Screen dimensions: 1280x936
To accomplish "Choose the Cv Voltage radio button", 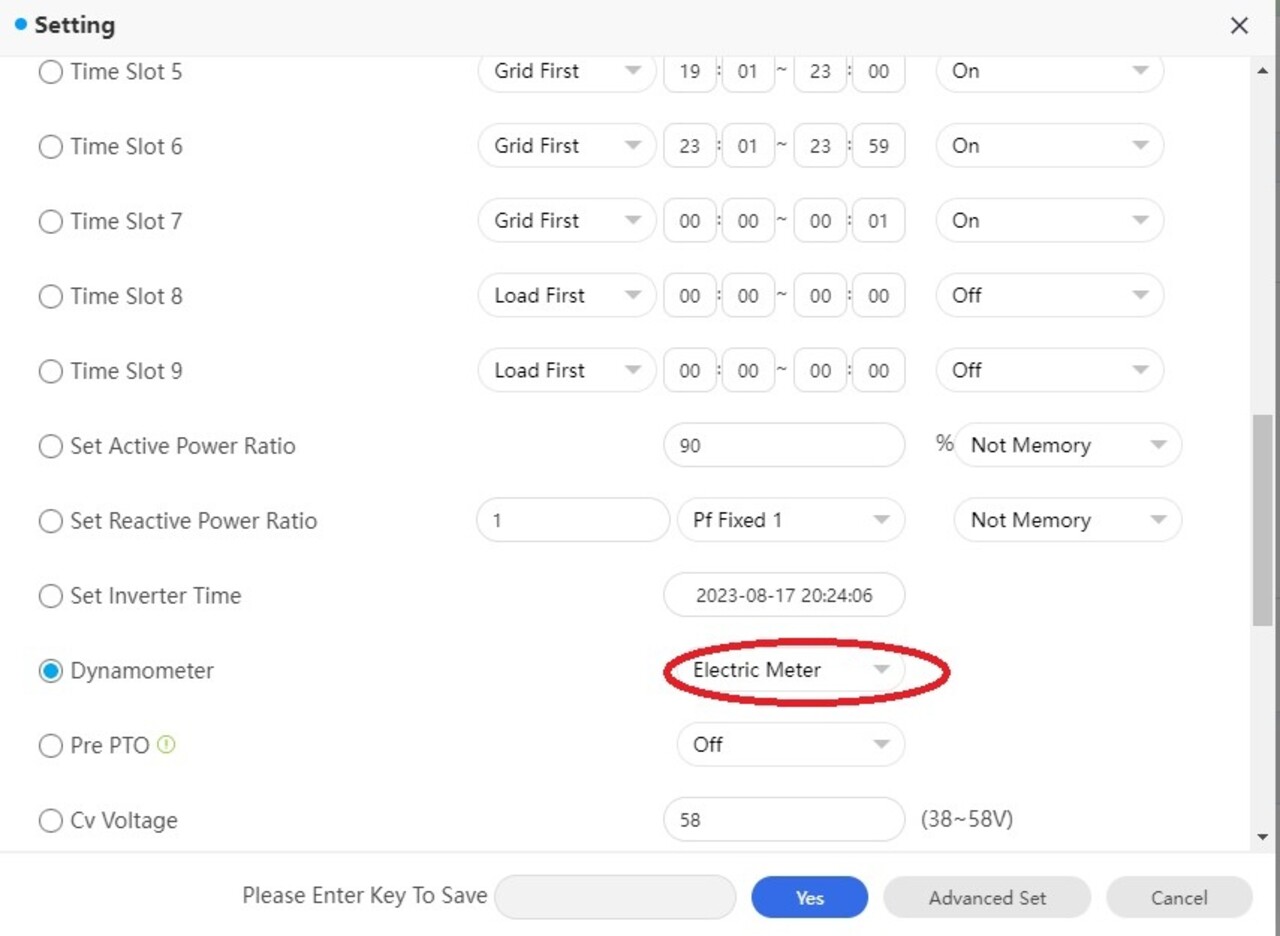I will coord(50,821).
